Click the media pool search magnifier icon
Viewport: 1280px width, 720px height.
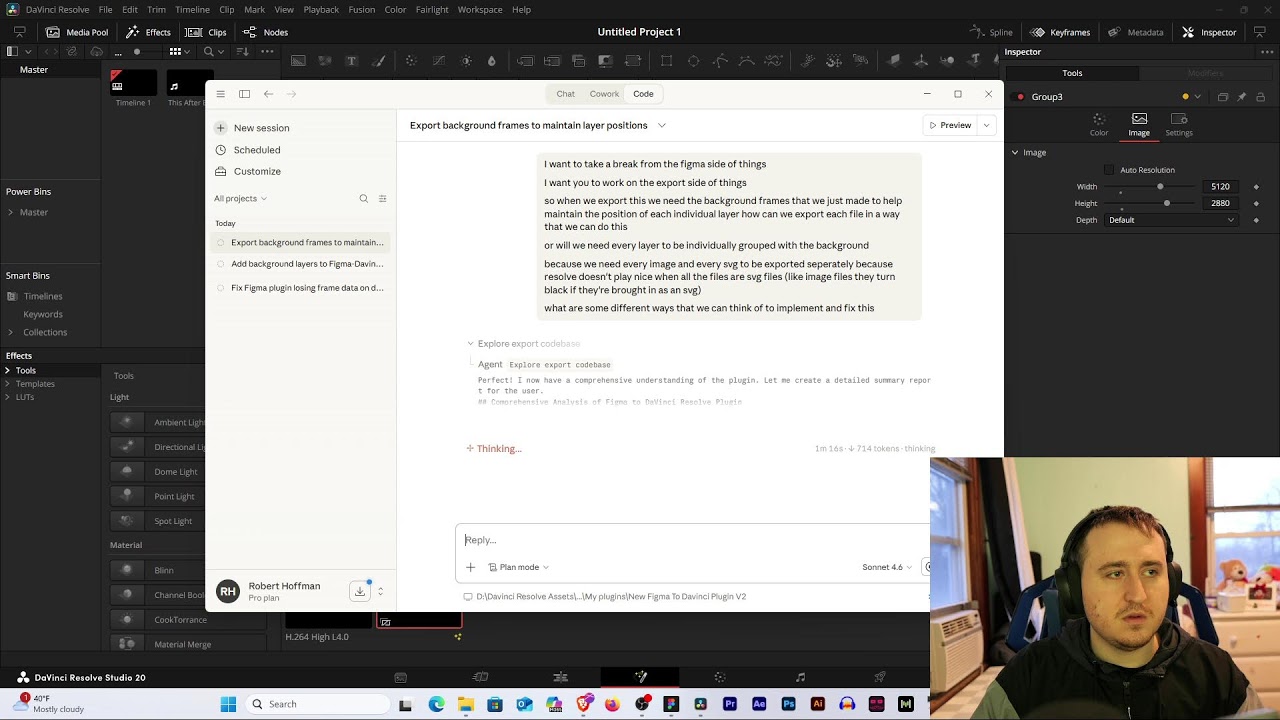pyautogui.click(x=209, y=51)
